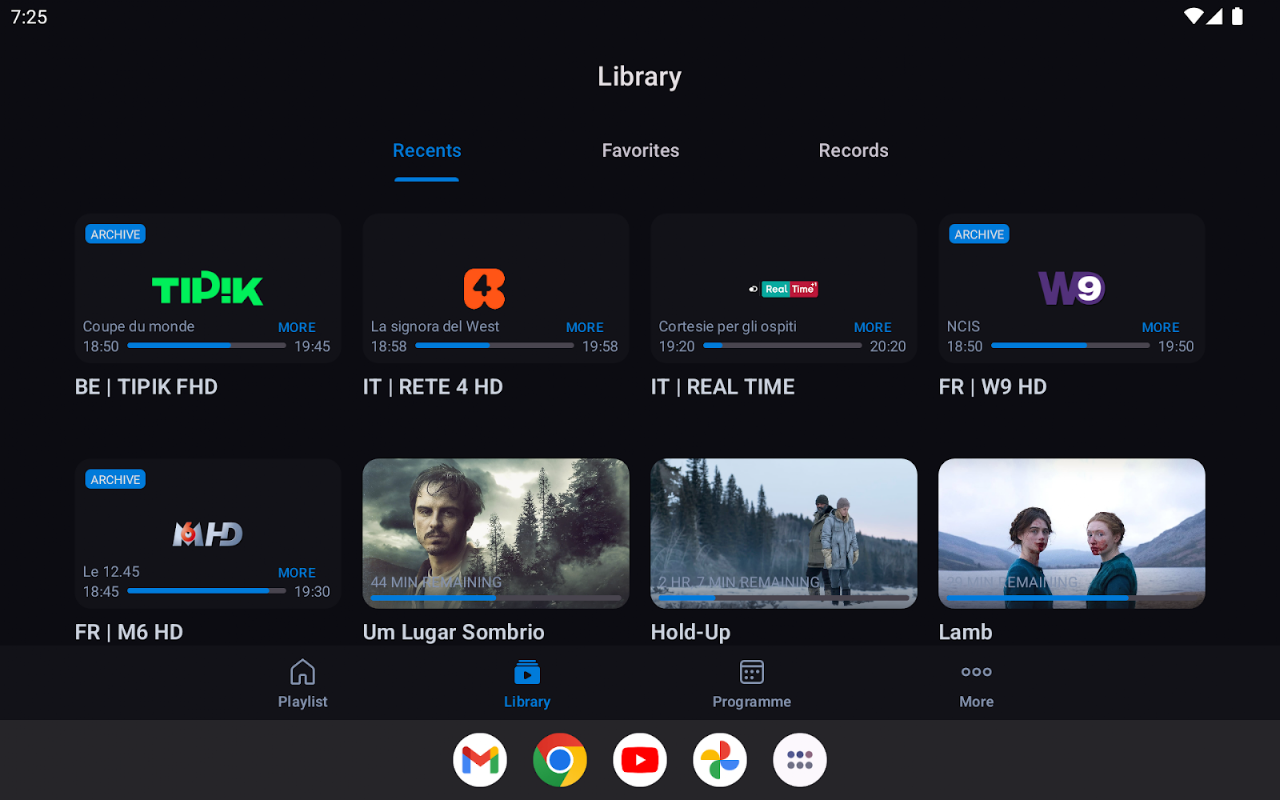
Task: Launch the YouTube app icon
Action: 640,760
